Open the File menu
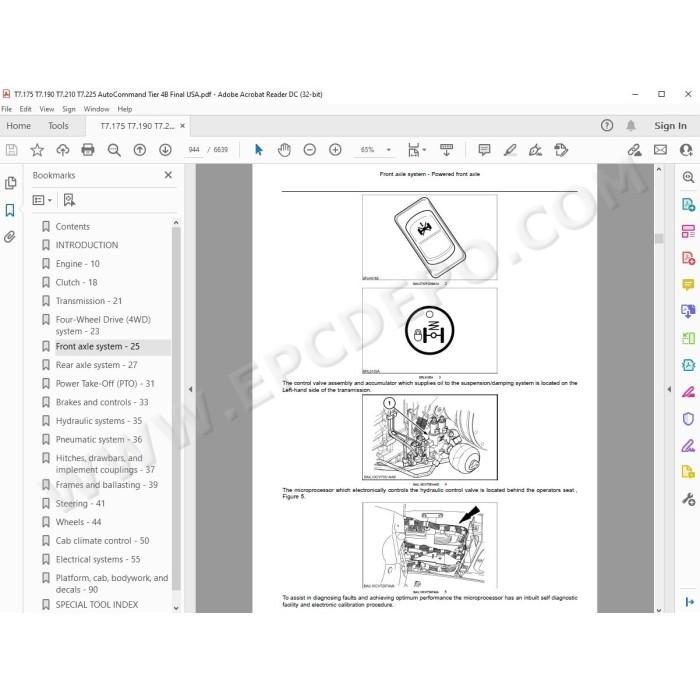 click(6, 109)
